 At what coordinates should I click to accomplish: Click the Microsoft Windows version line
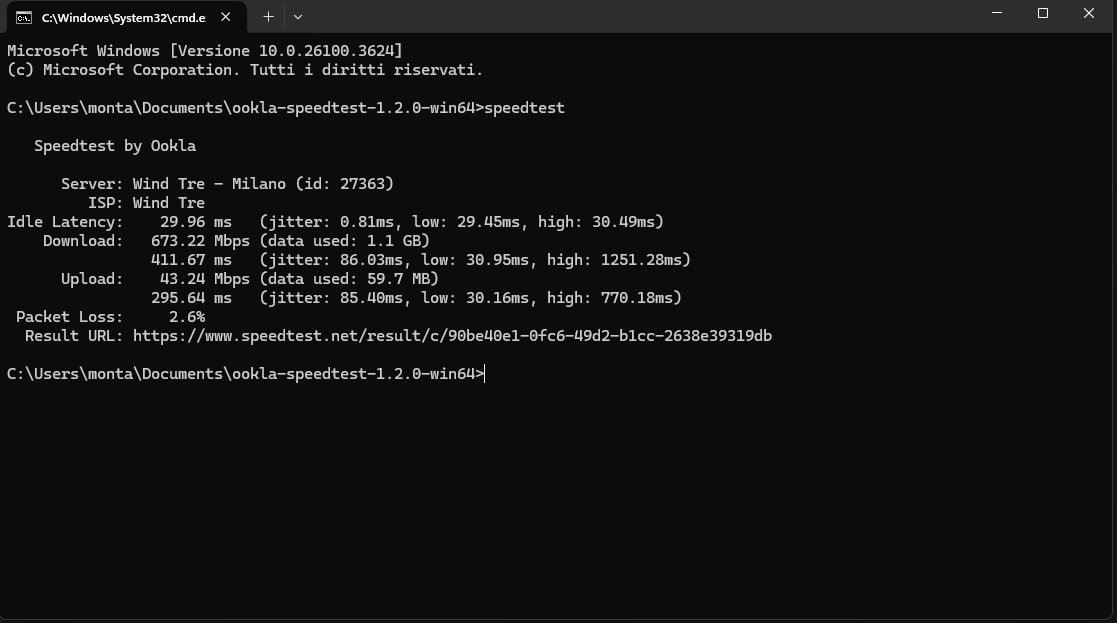click(204, 51)
